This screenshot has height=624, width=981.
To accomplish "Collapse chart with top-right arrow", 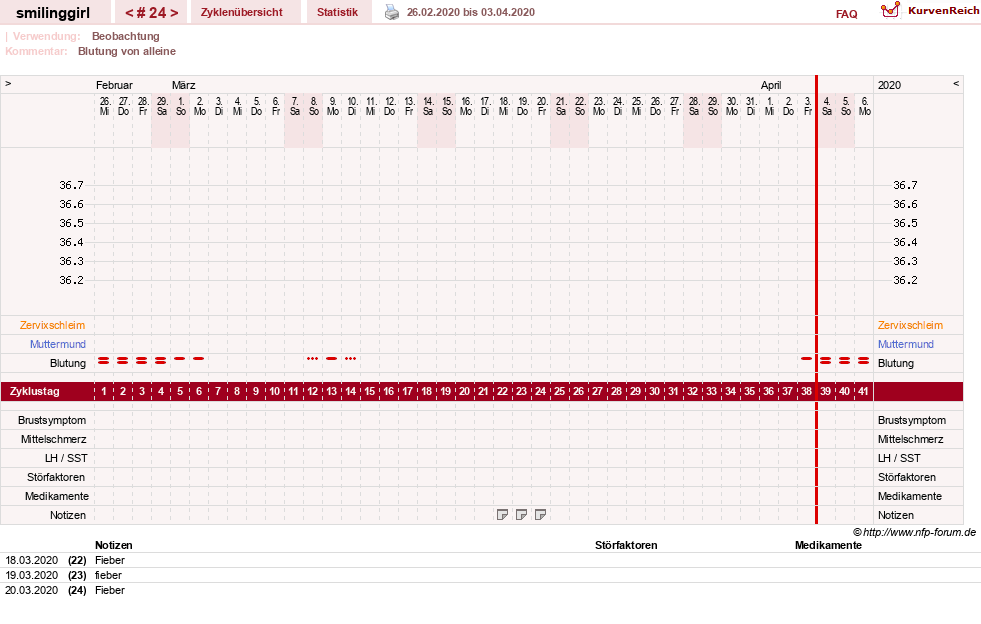I will [x=956, y=83].
